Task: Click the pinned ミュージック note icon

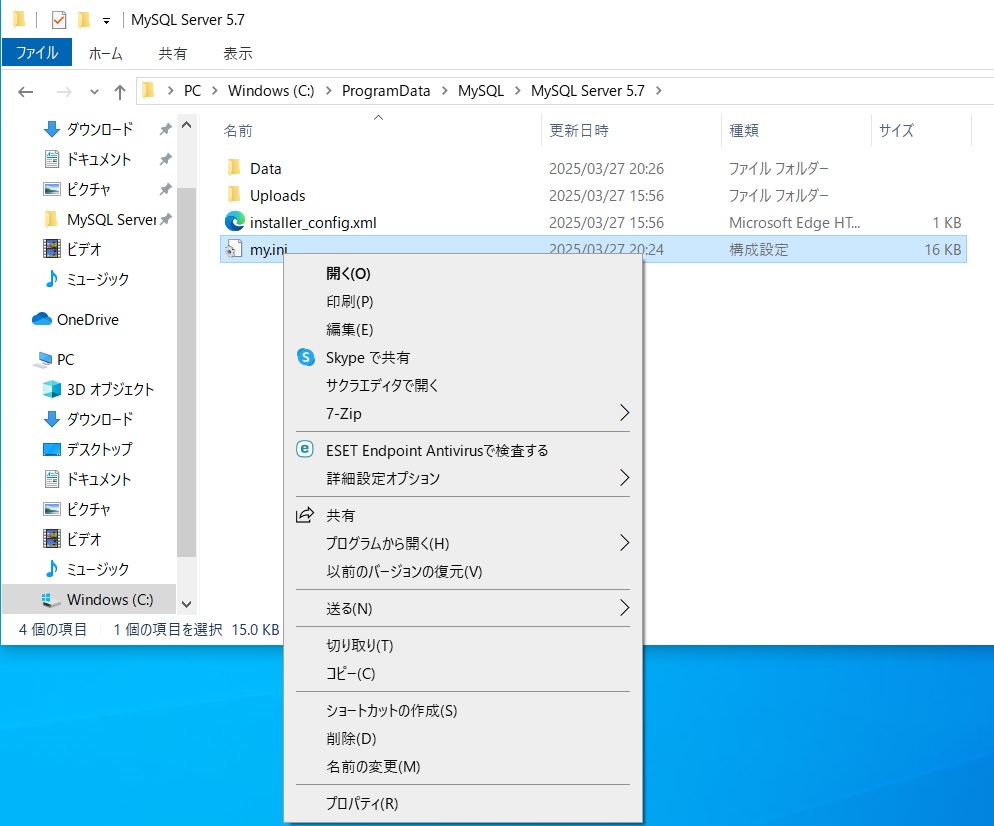Action: click(x=52, y=279)
